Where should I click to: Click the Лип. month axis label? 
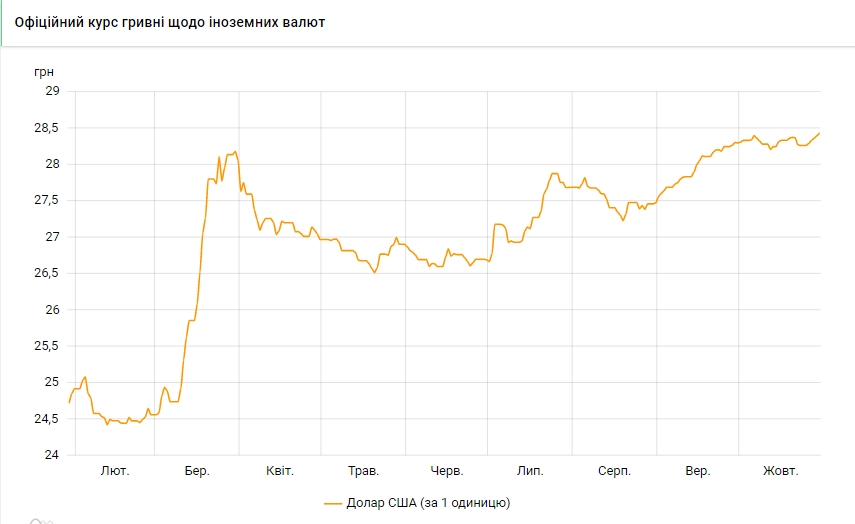click(x=530, y=471)
